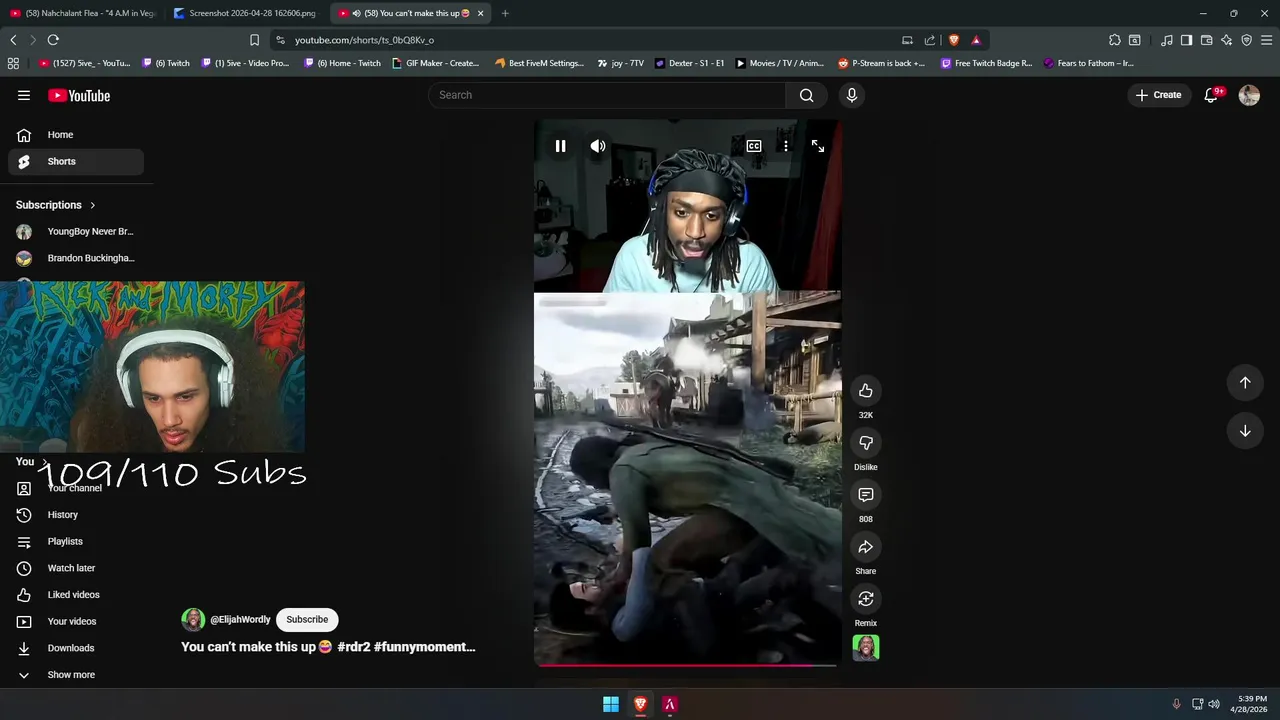
Task: Toggle closed captions on the Short
Action: coord(754,146)
